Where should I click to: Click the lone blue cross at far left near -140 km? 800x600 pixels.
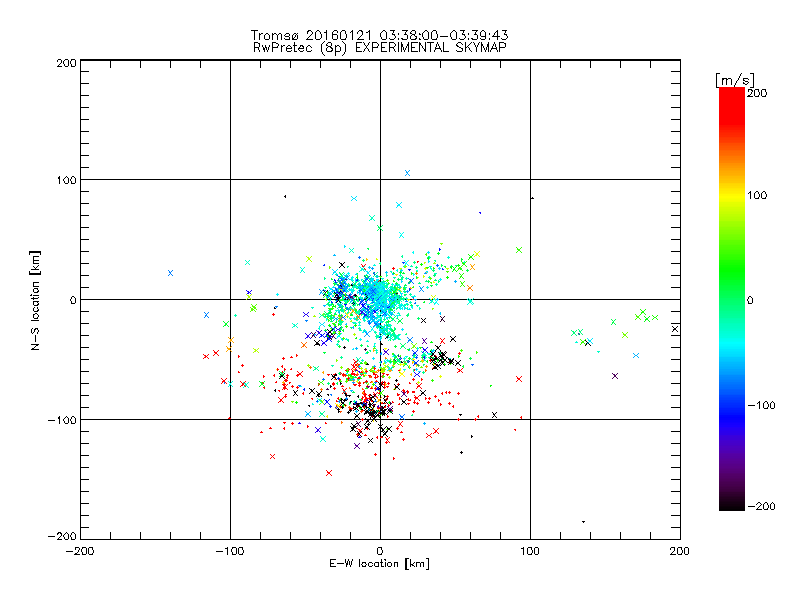(x=170, y=273)
